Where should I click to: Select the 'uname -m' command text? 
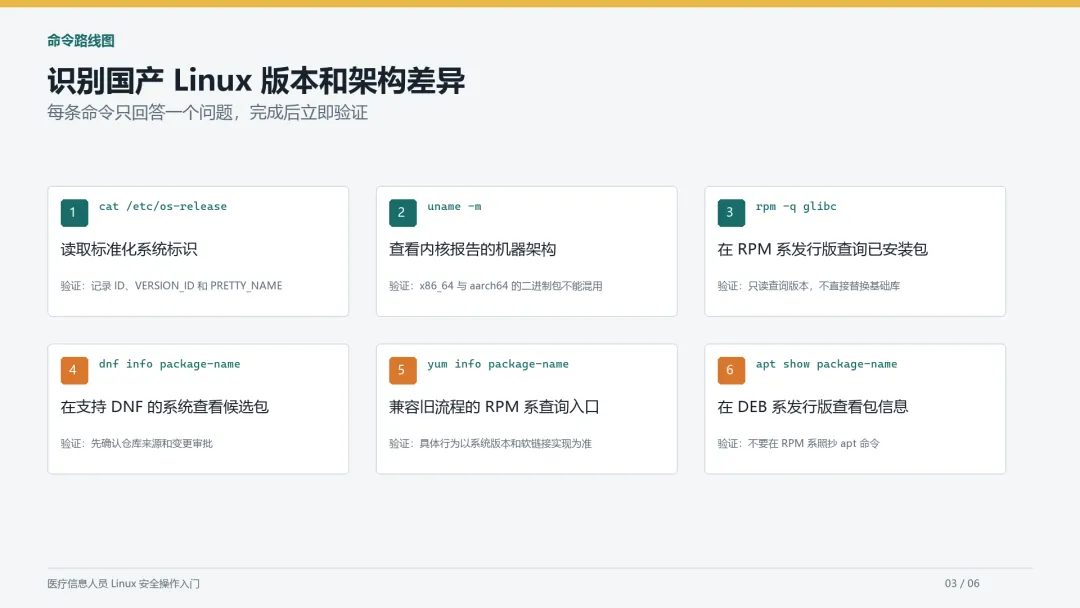click(x=454, y=207)
